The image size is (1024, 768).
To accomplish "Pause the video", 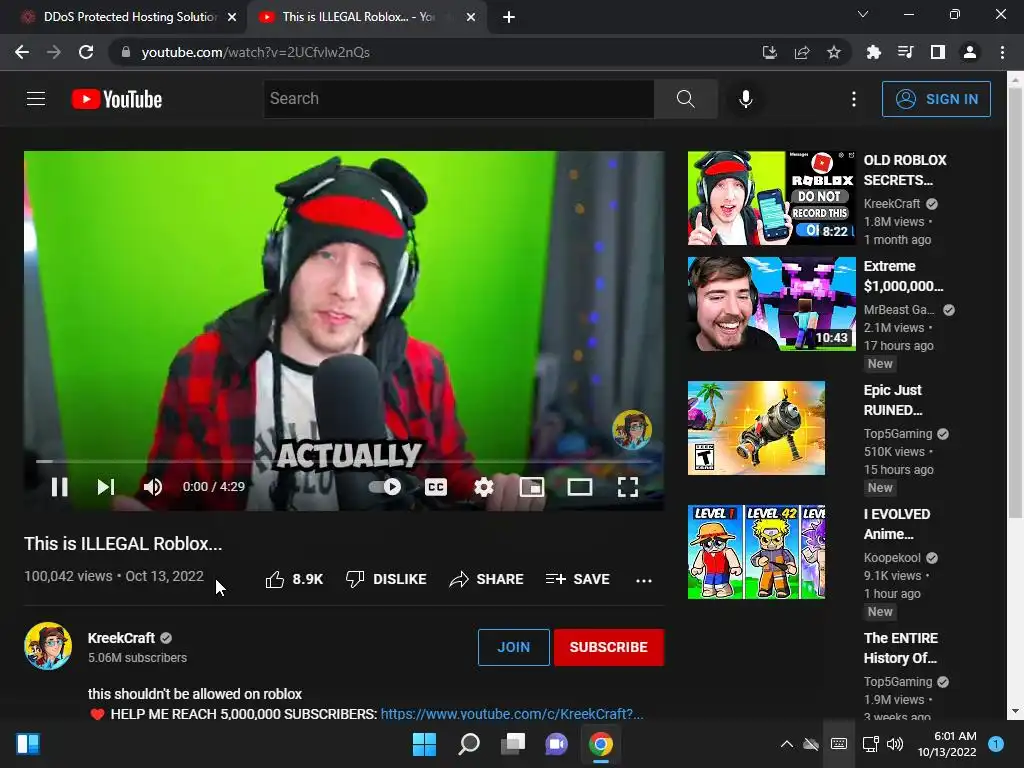I will click(59, 487).
